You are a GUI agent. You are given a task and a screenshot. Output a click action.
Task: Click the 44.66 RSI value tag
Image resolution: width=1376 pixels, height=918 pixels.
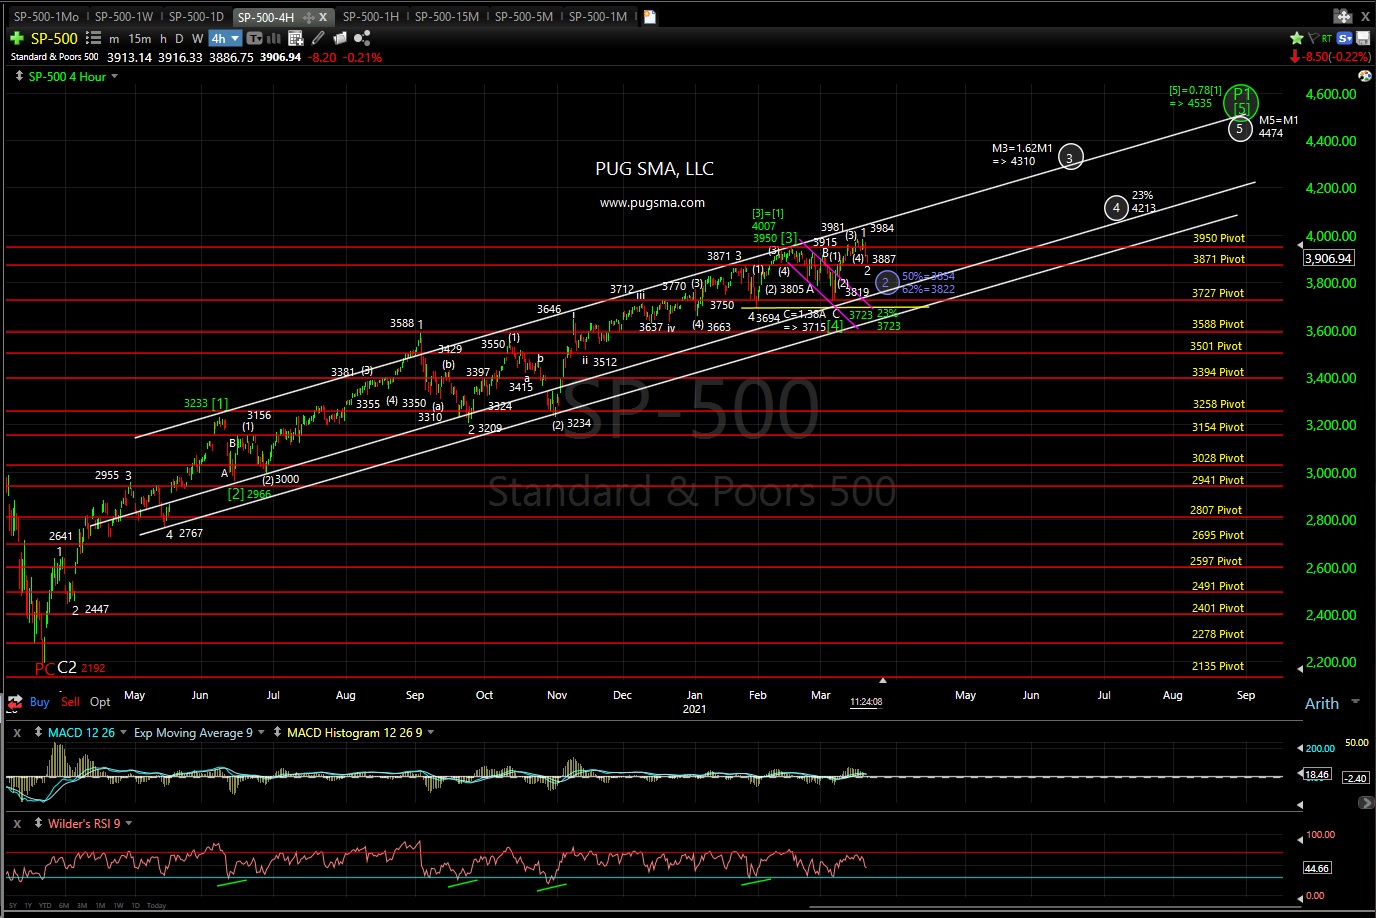pos(1317,868)
